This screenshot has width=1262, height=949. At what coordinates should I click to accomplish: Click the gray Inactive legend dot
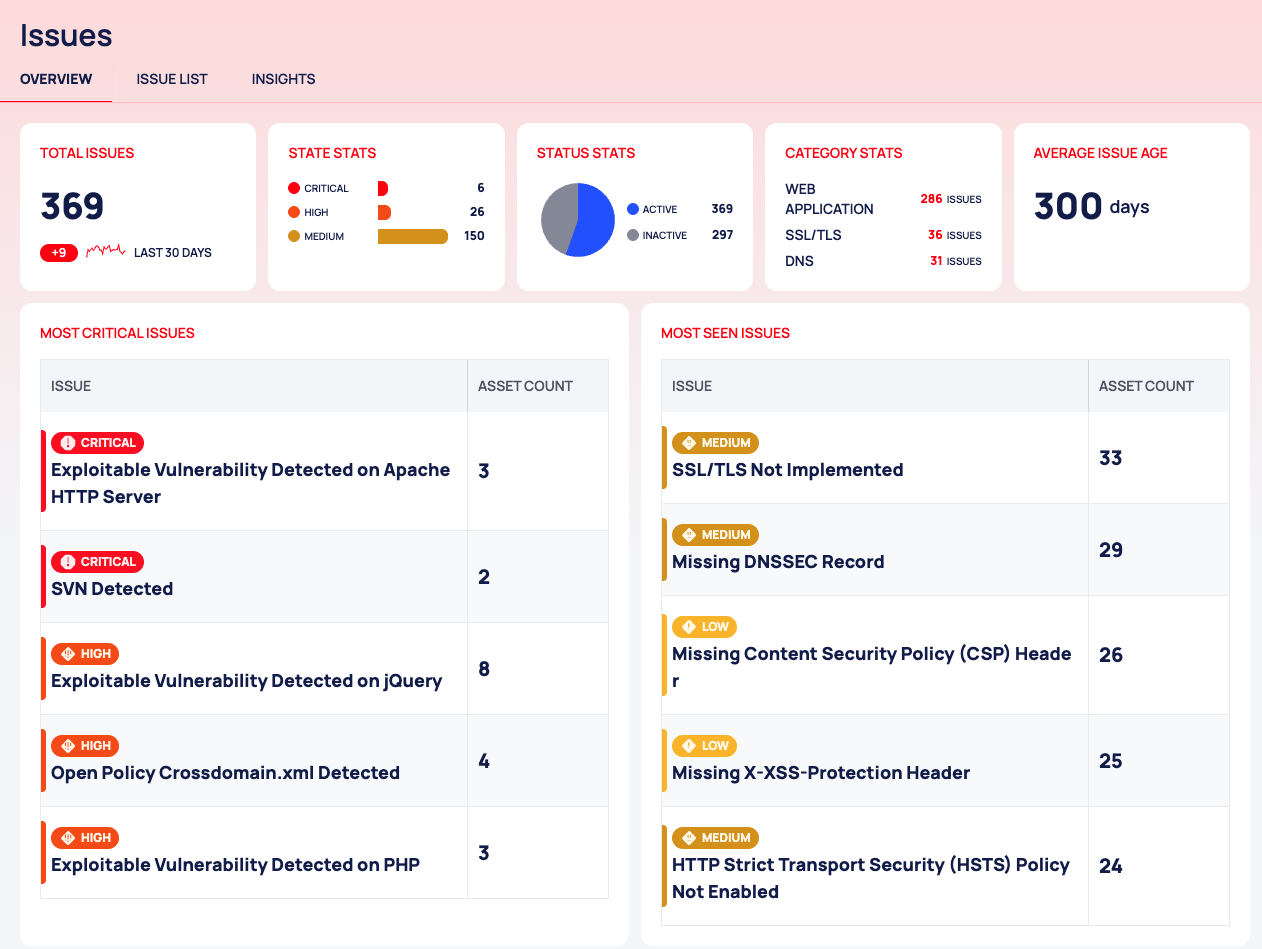(x=633, y=235)
